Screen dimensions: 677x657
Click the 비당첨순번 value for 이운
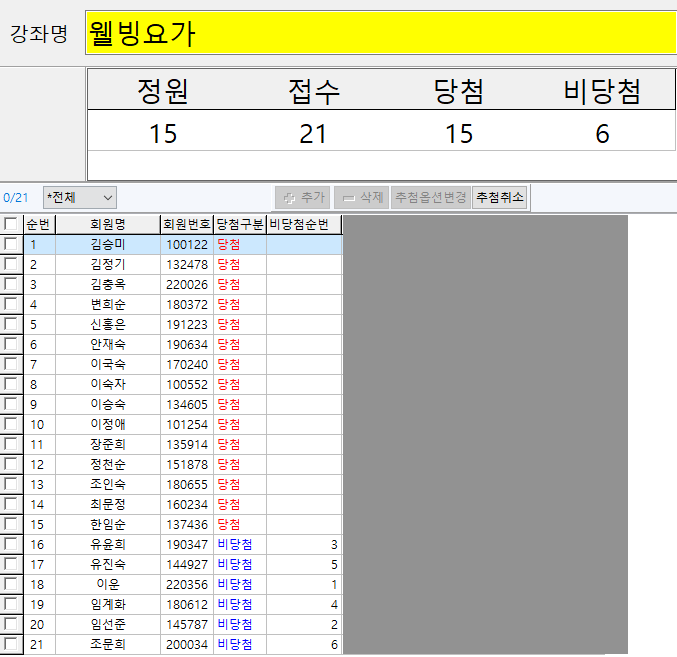334,584
